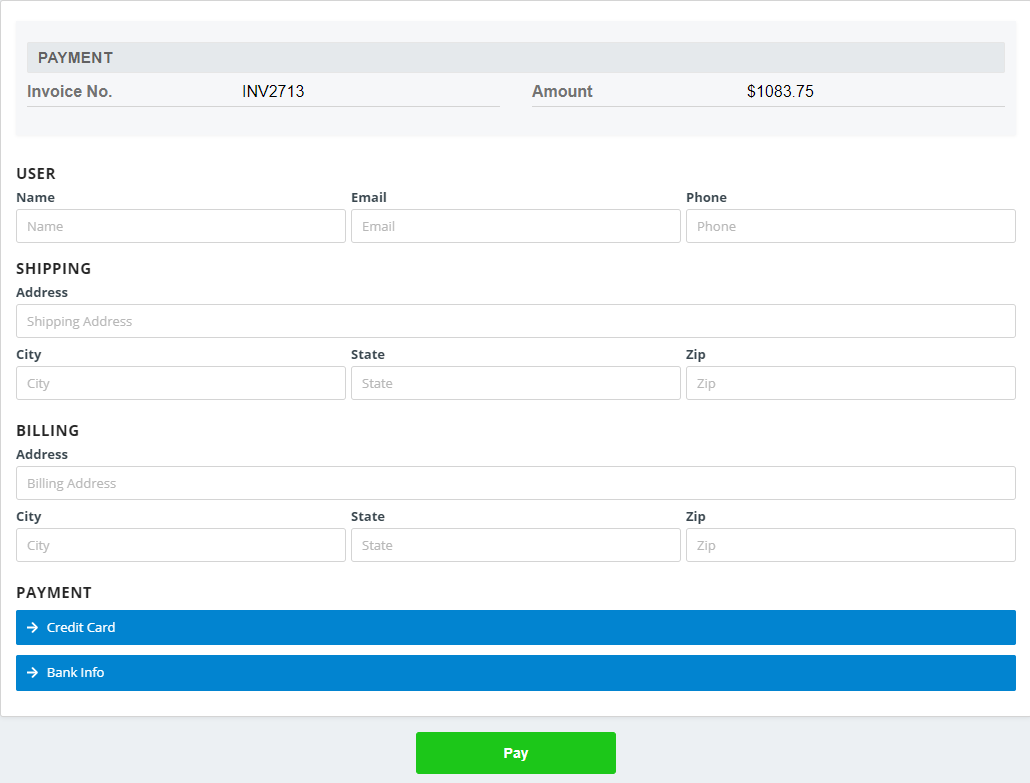The image size is (1030, 783).
Task: Click the arrow icon on Credit Card bar
Action: click(x=32, y=627)
